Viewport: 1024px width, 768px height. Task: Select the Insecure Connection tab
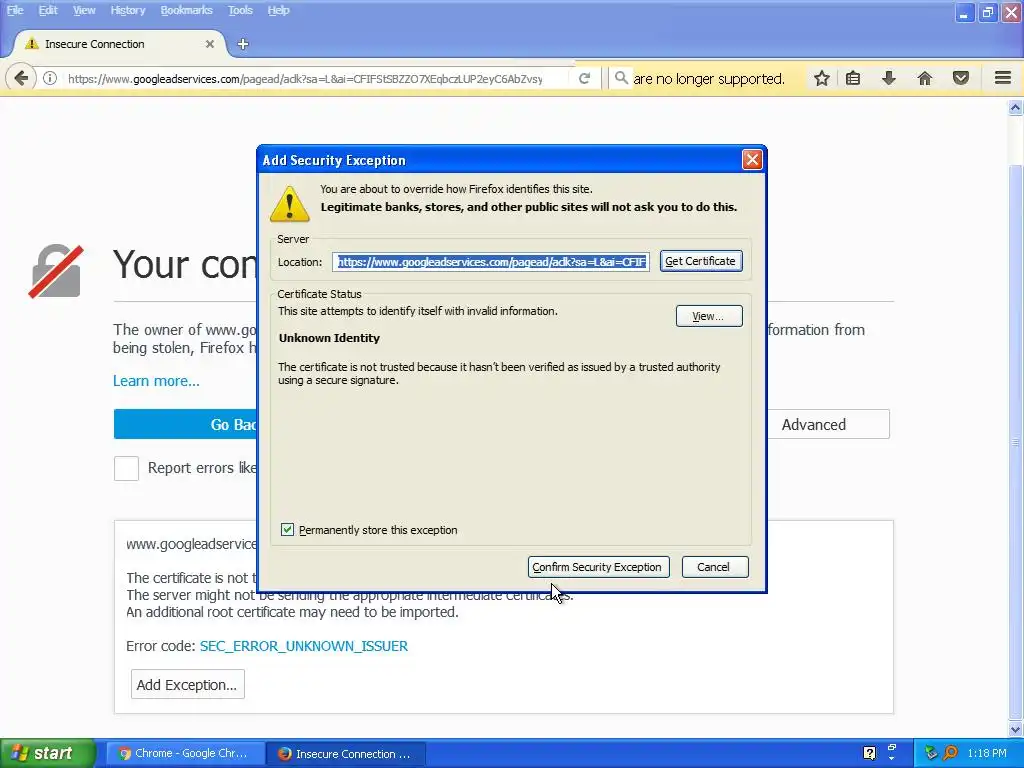coord(119,44)
